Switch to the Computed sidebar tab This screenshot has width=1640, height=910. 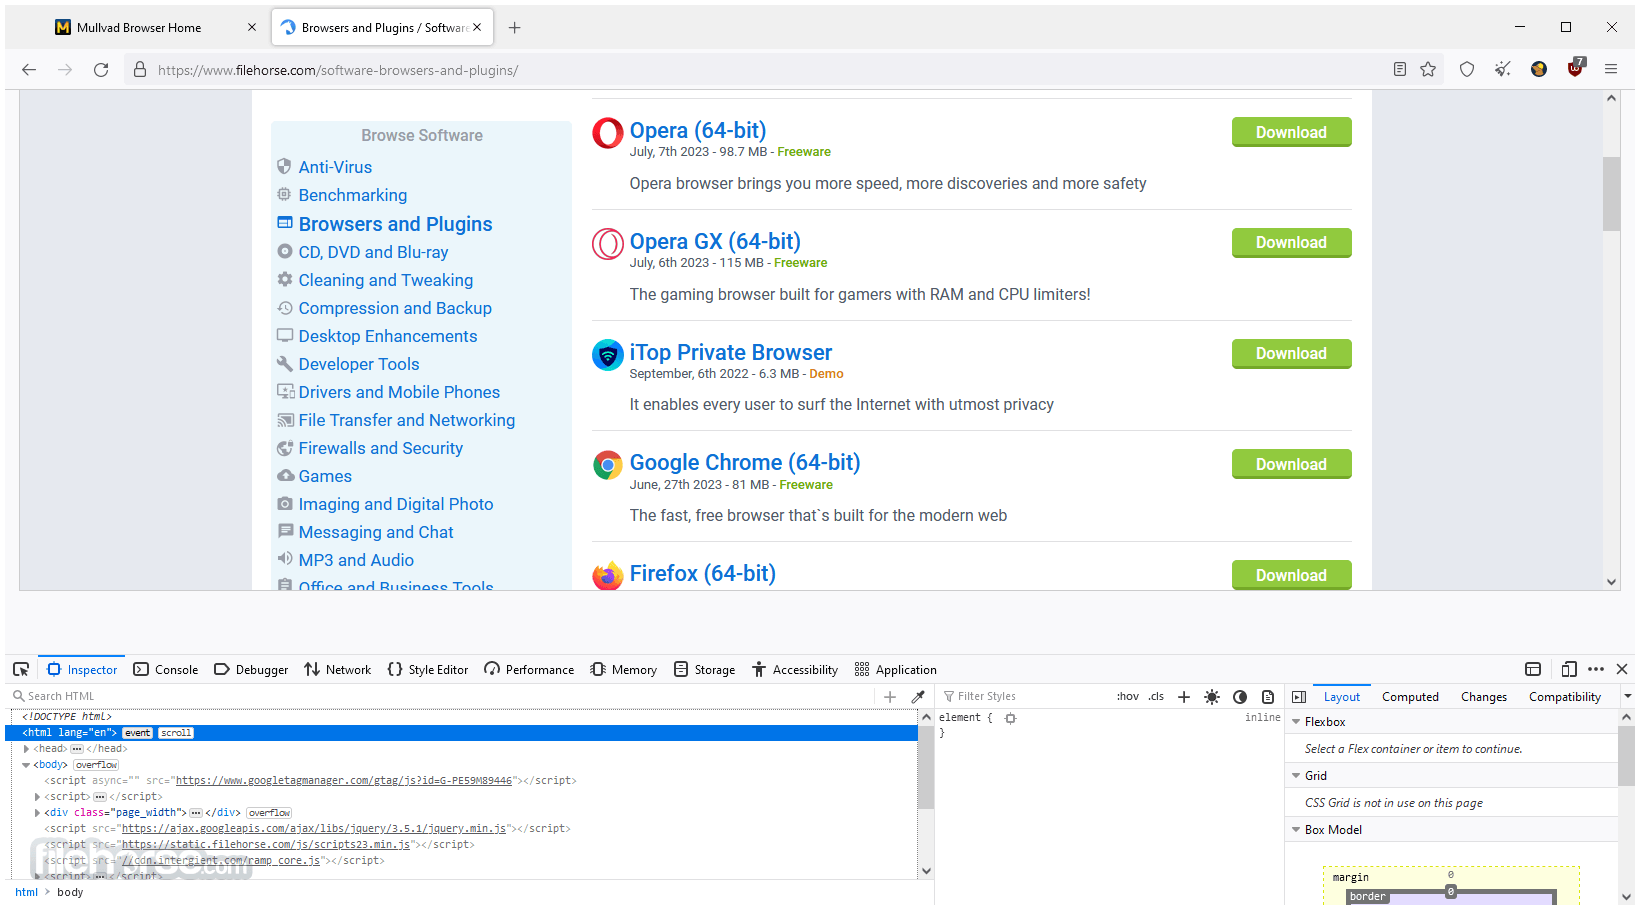pyautogui.click(x=1410, y=697)
